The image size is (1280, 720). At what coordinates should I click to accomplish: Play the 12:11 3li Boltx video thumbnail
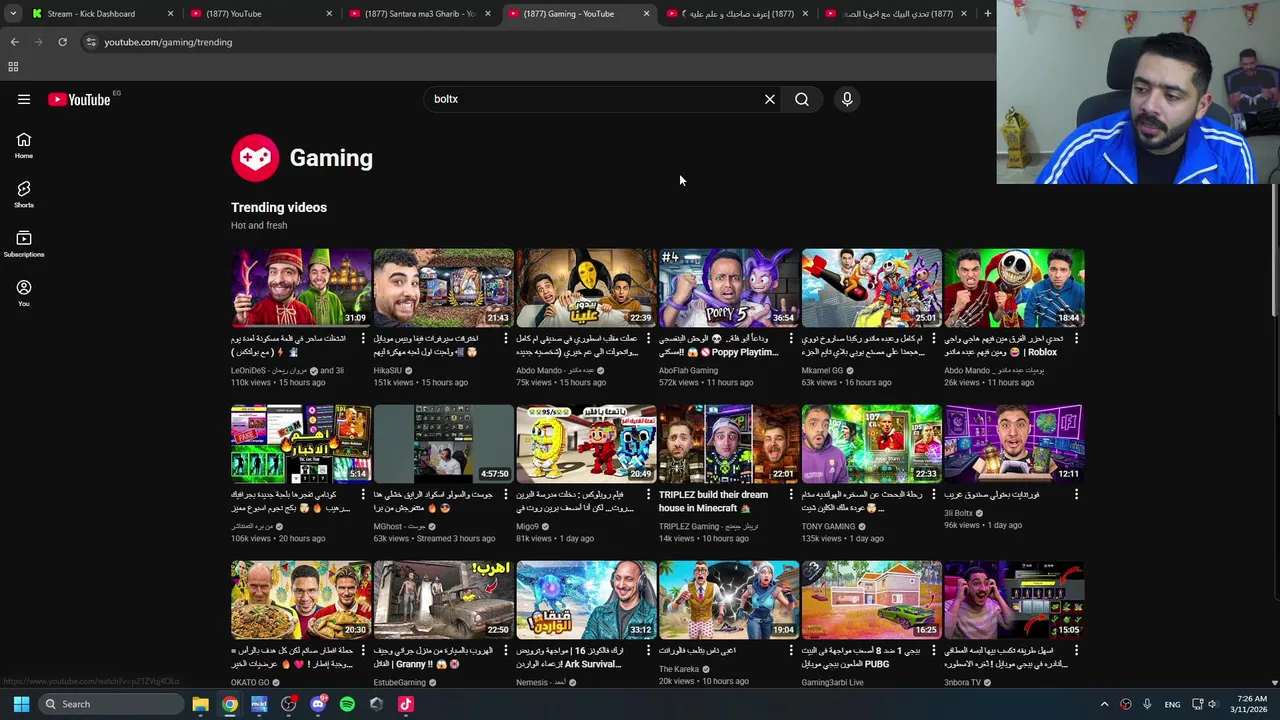point(1014,444)
